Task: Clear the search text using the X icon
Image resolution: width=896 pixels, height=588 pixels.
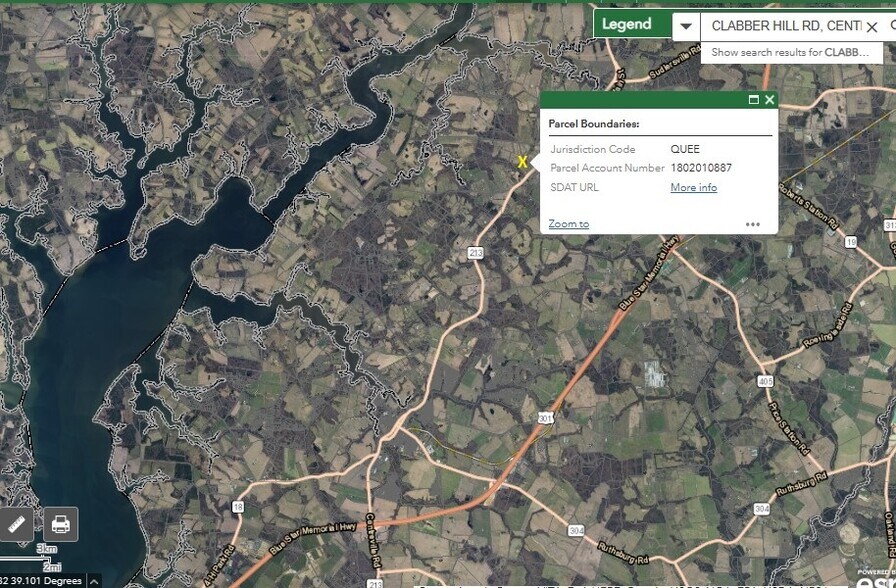Action: coord(872,27)
